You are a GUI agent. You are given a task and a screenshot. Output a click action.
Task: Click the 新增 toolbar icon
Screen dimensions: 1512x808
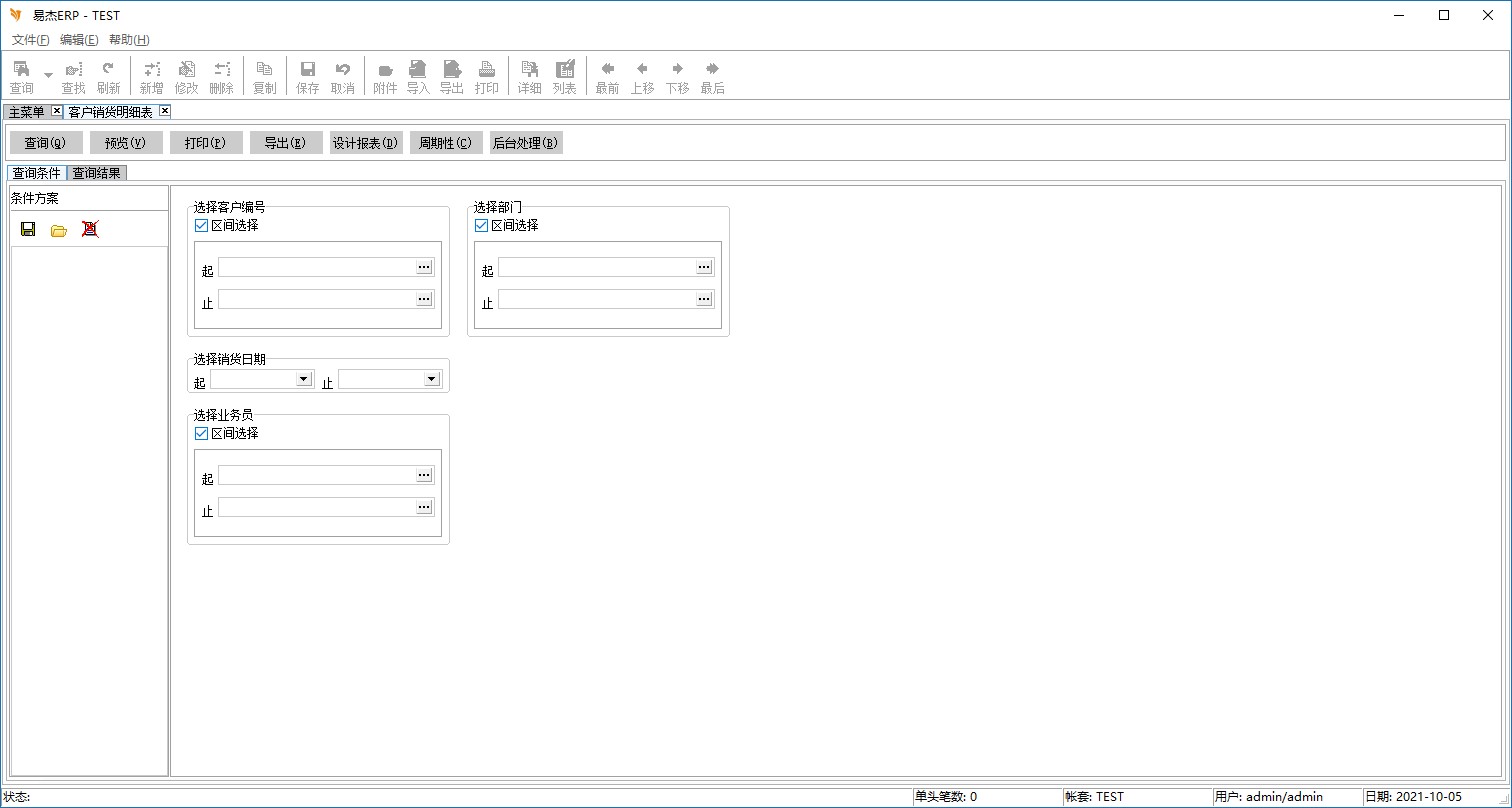151,76
